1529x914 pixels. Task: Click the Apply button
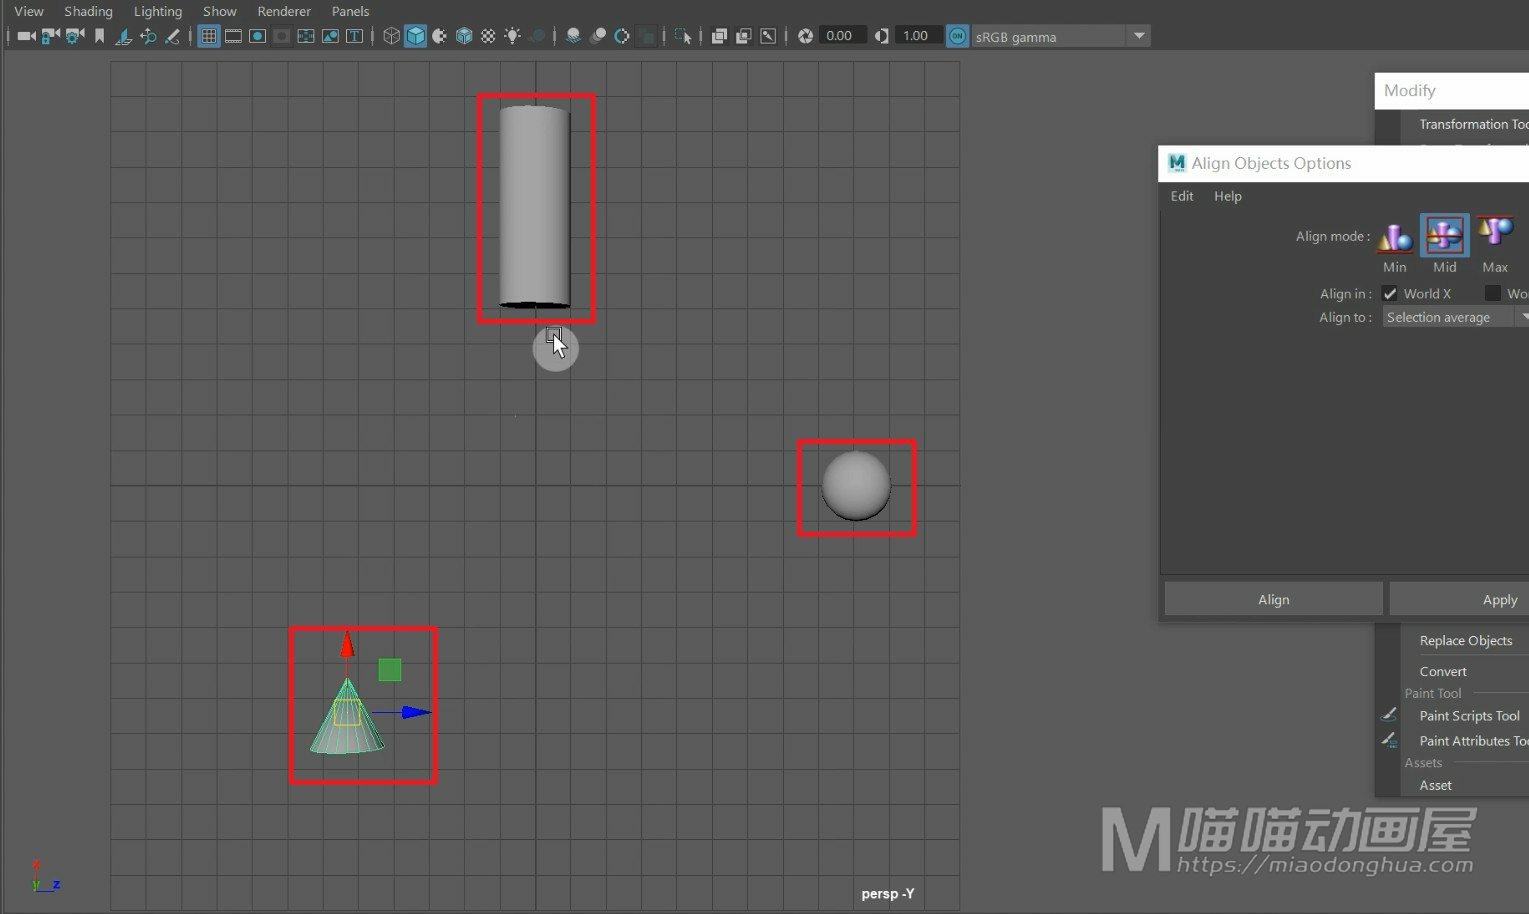tap(1459, 599)
